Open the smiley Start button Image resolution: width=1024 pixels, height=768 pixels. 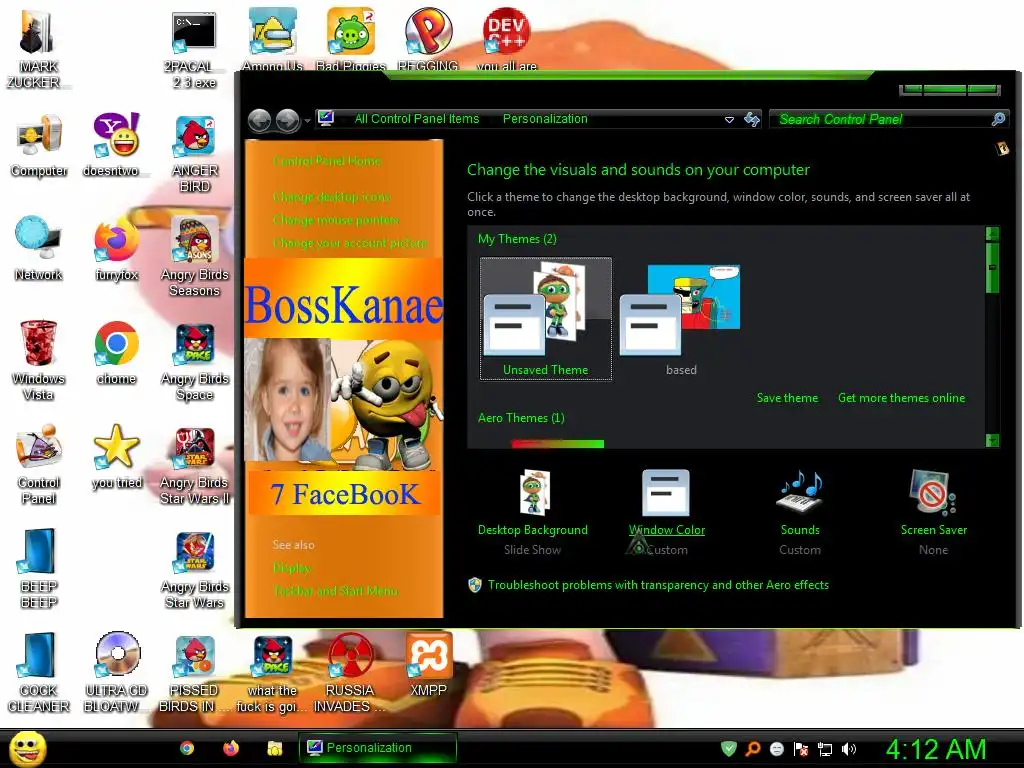click(x=28, y=748)
